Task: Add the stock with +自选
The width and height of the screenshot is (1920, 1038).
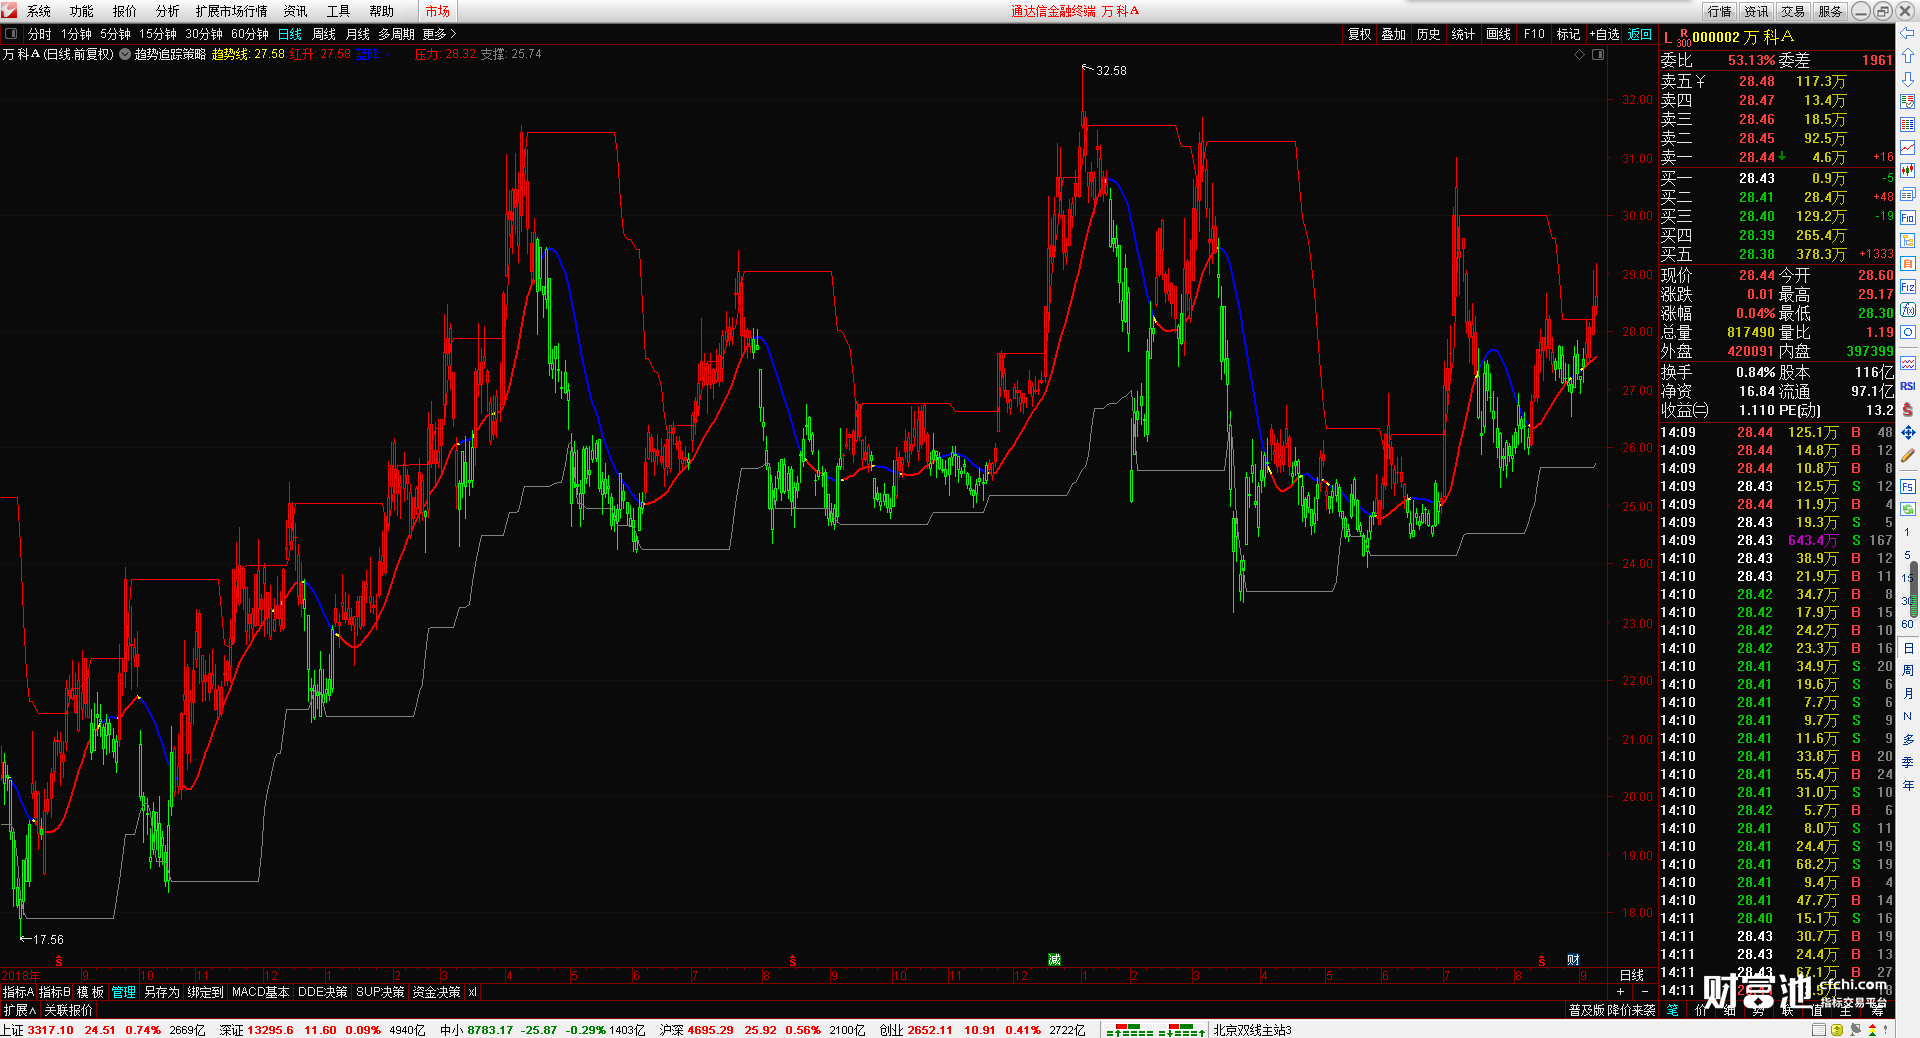Action: click(x=1604, y=34)
